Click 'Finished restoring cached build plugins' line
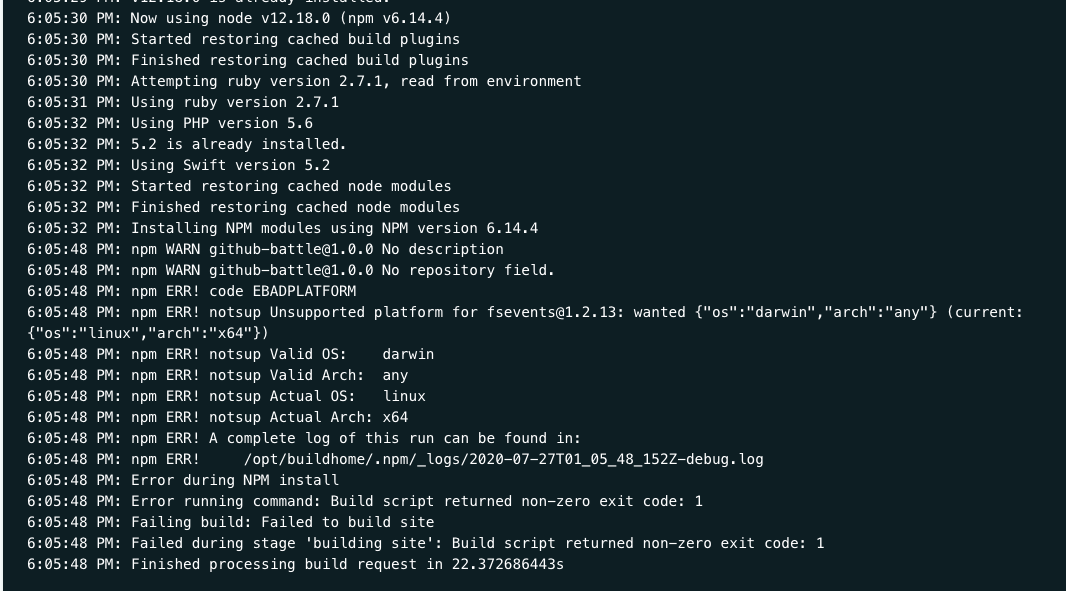 (x=299, y=60)
